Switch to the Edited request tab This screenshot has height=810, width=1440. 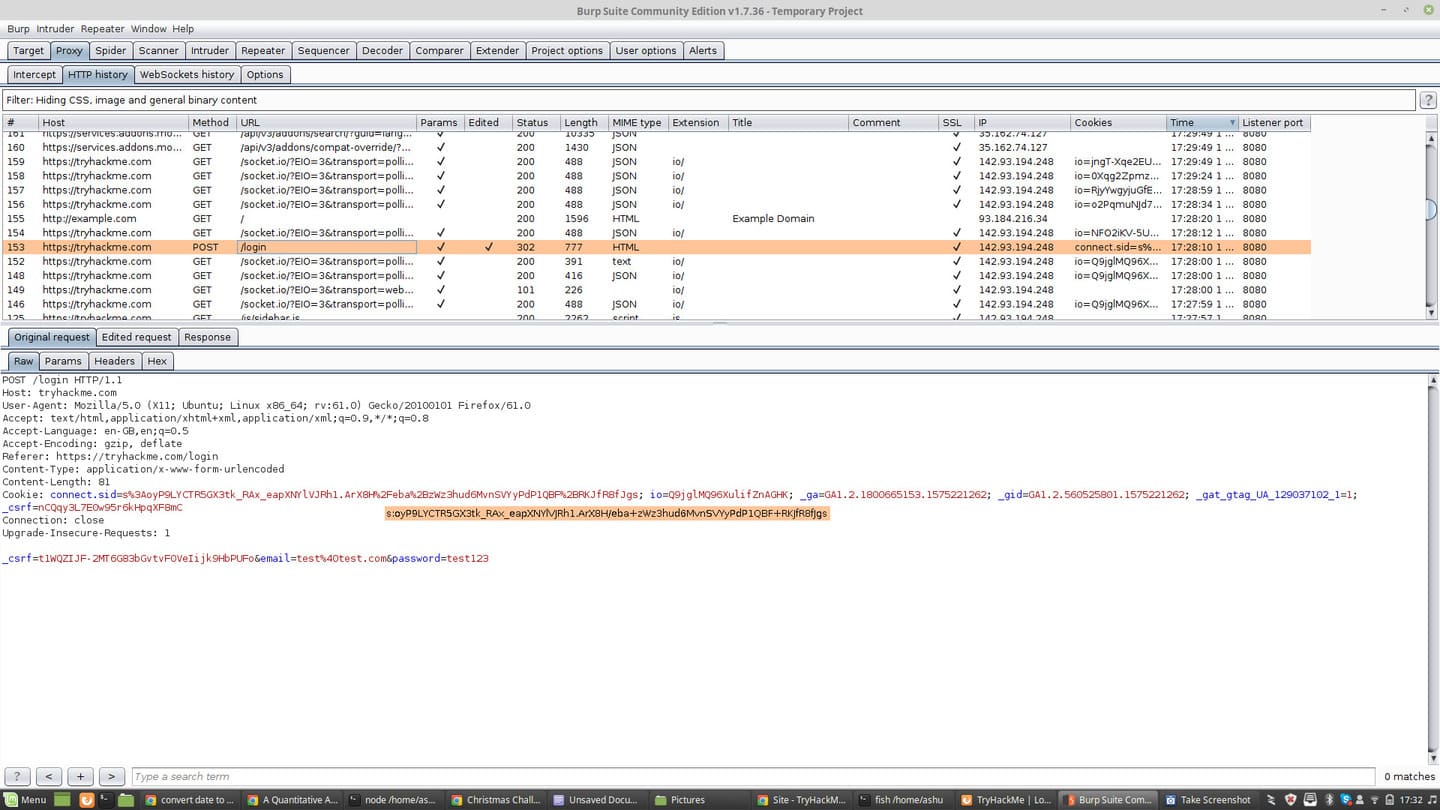click(136, 337)
